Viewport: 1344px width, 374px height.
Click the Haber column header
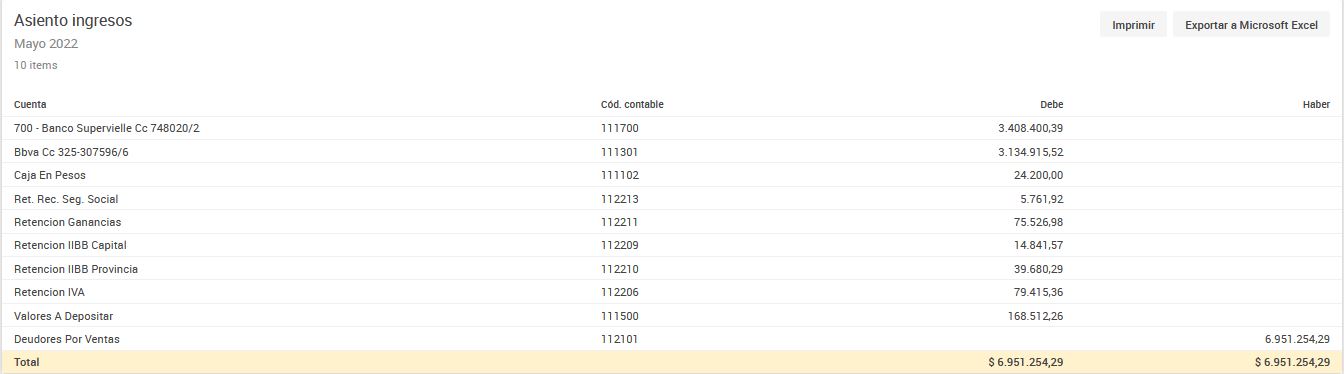[x=1316, y=104]
